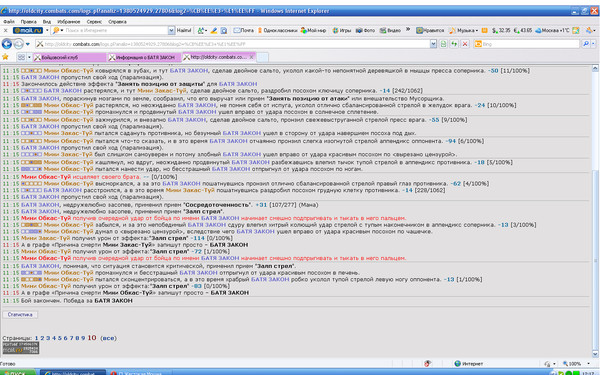Open the Музыка dropdown
600x375 pixels.
(x=463, y=30)
